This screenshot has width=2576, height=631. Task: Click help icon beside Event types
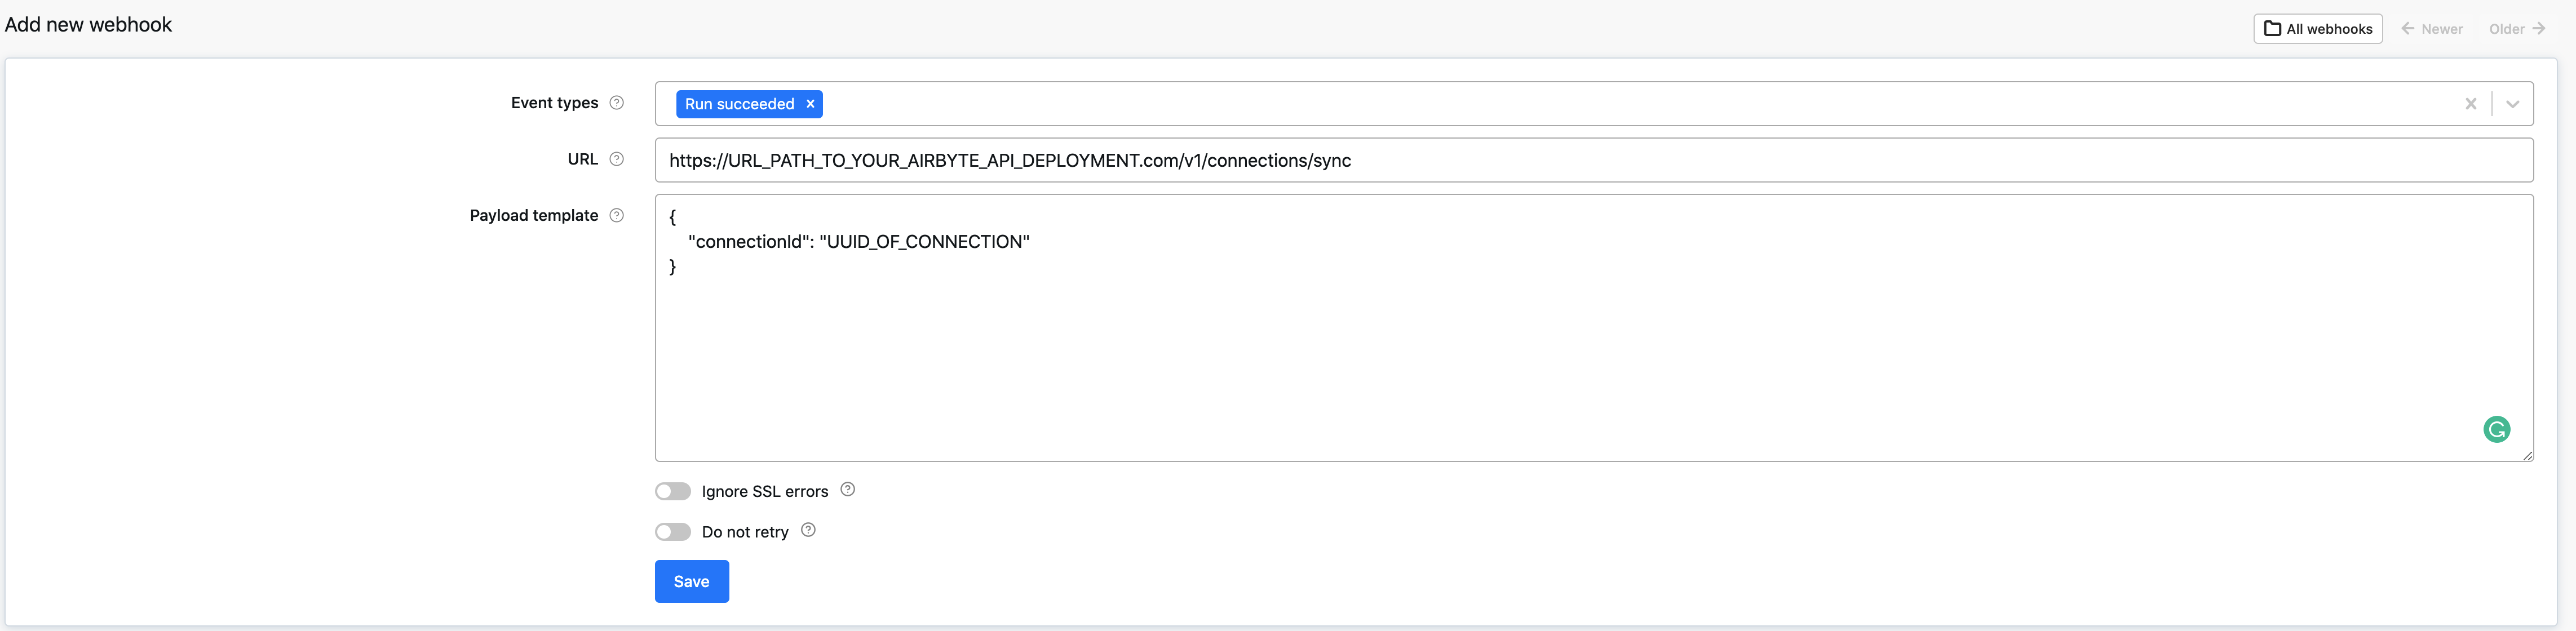(617, 103)
